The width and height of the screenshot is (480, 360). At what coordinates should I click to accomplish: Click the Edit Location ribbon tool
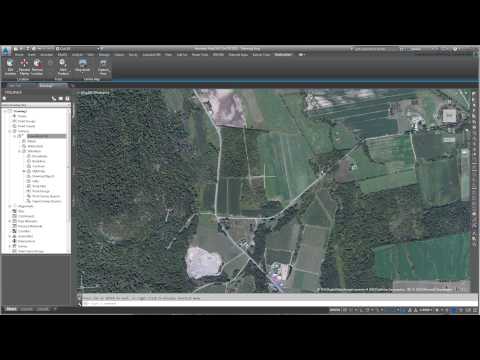[x=10, y=67]
